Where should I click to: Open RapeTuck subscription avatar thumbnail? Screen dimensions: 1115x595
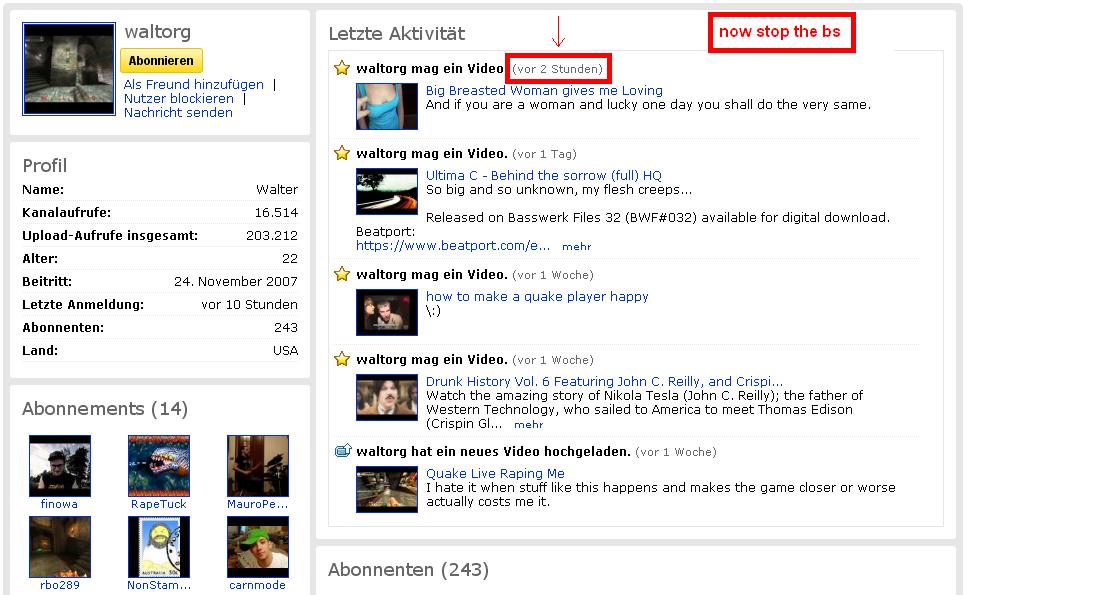[x=159, y=466]
